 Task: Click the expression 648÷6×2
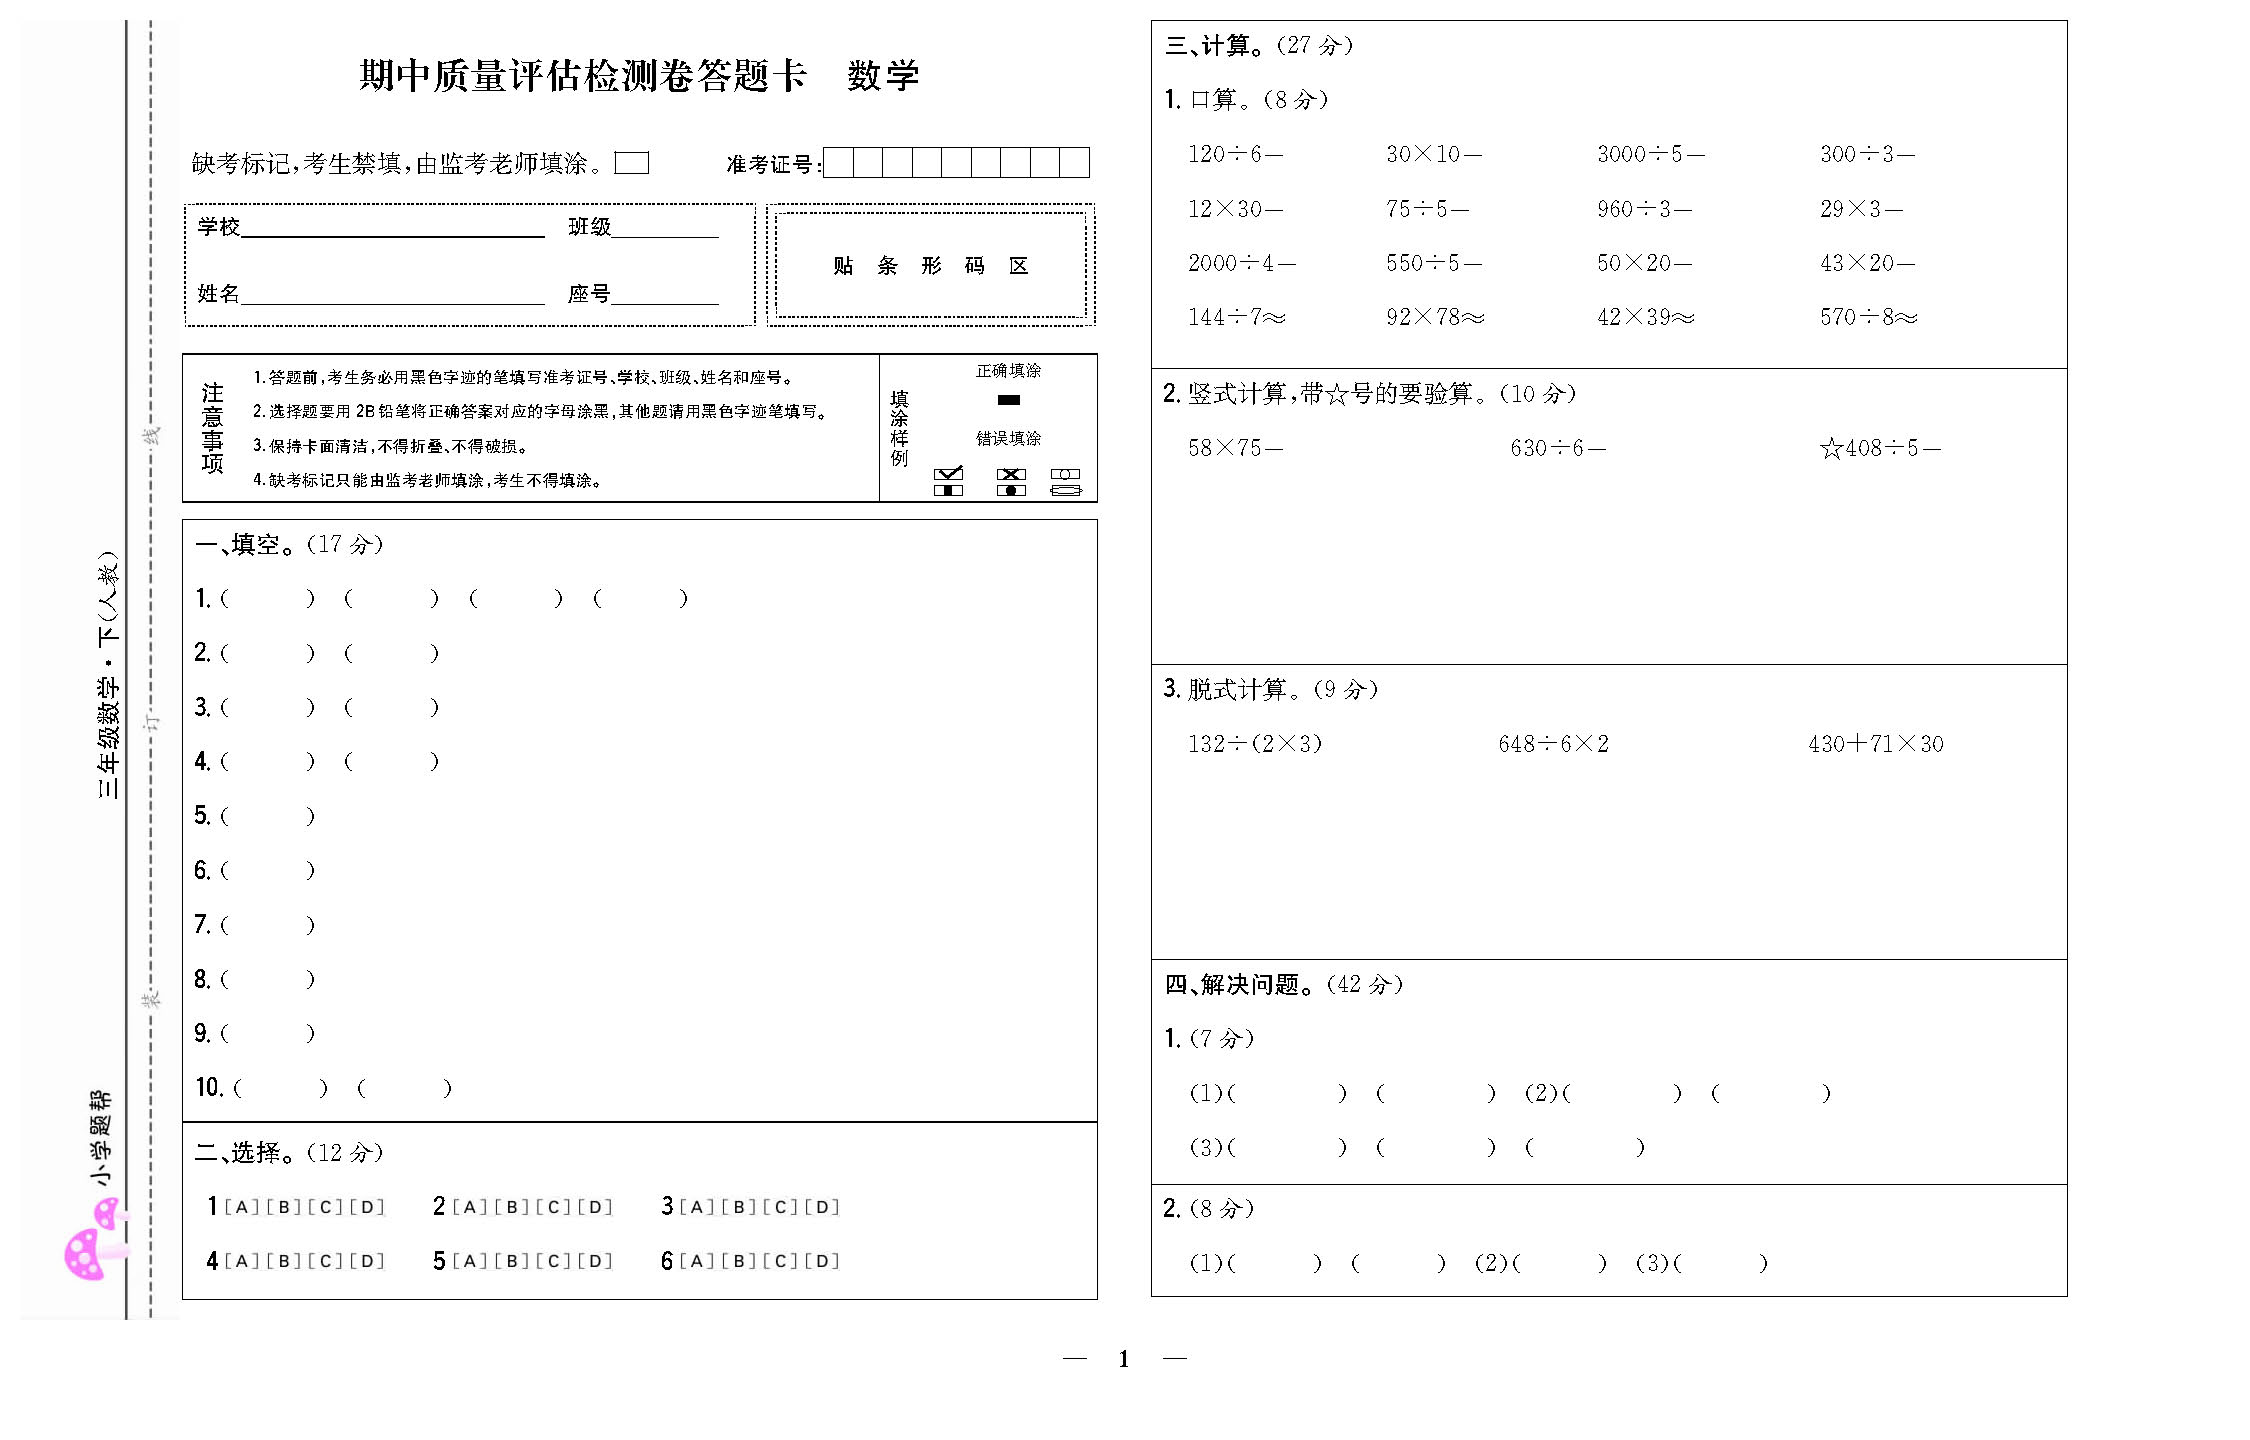[x=1554, y=744]
